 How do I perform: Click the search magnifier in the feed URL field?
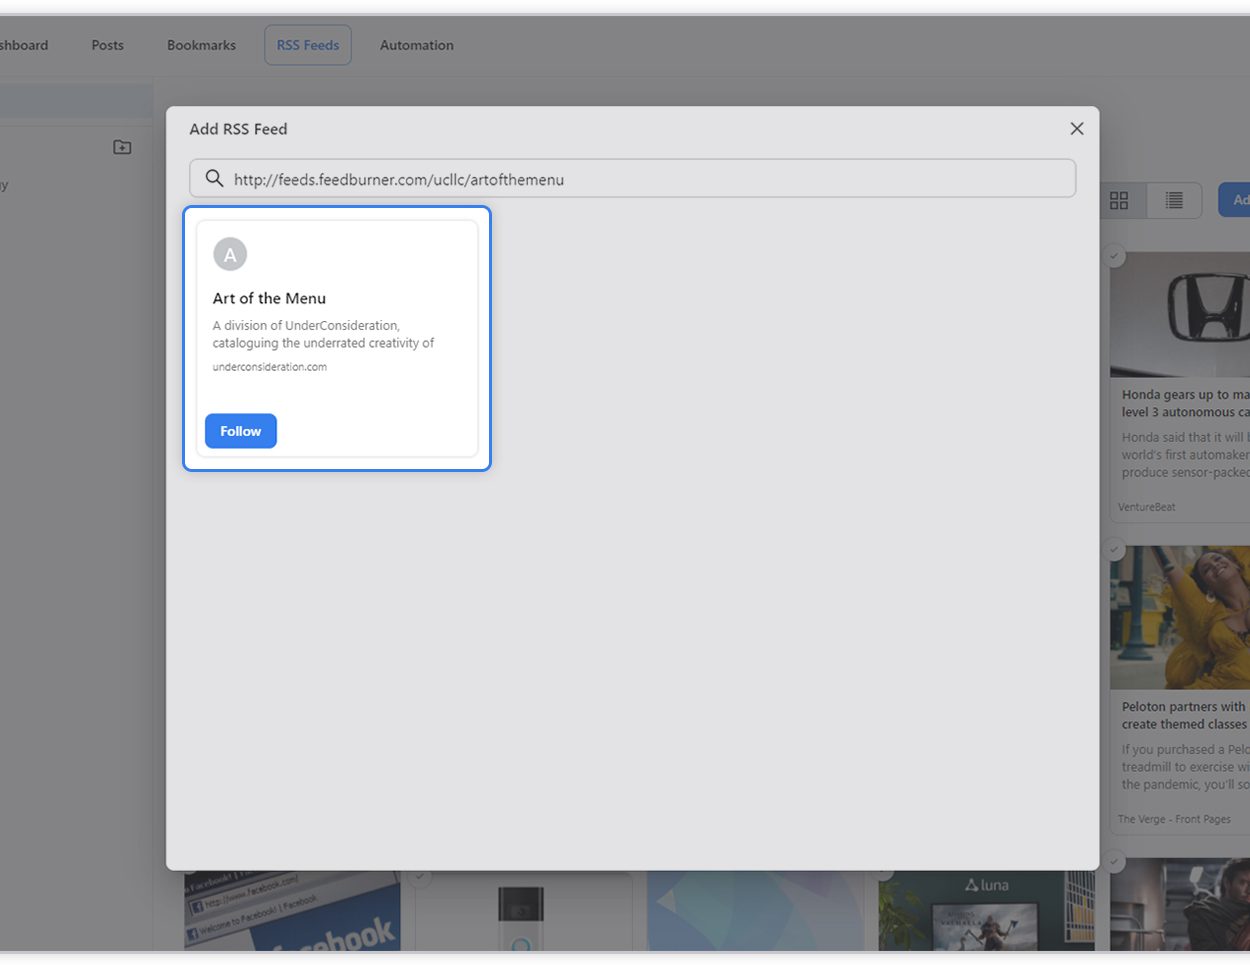tap(214, 178)
